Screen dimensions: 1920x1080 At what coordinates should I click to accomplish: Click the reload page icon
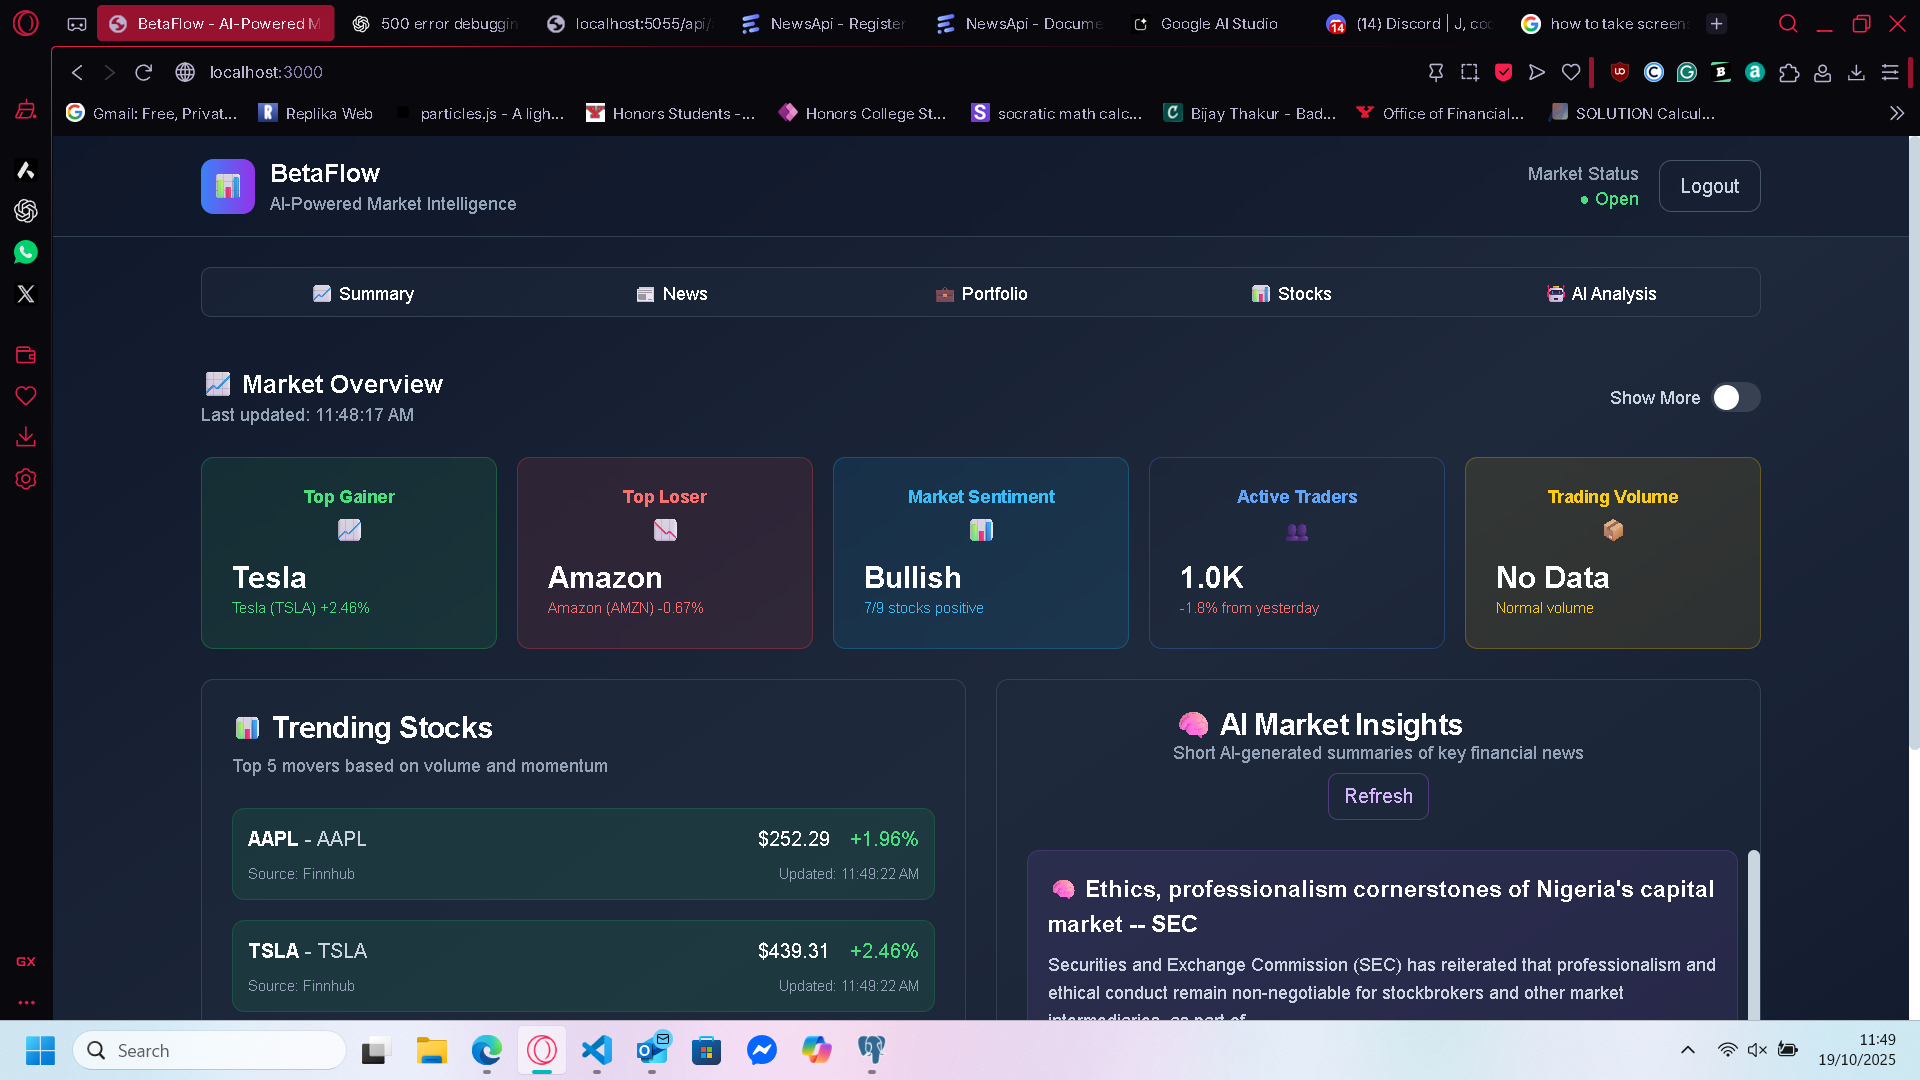[143, 72]
